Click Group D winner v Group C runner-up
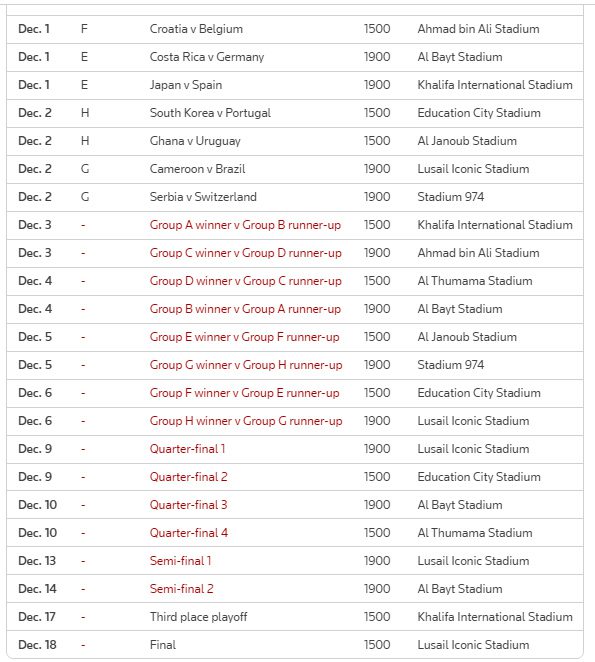This screenshot has width=595, height=662. click(x=245, y=281)
